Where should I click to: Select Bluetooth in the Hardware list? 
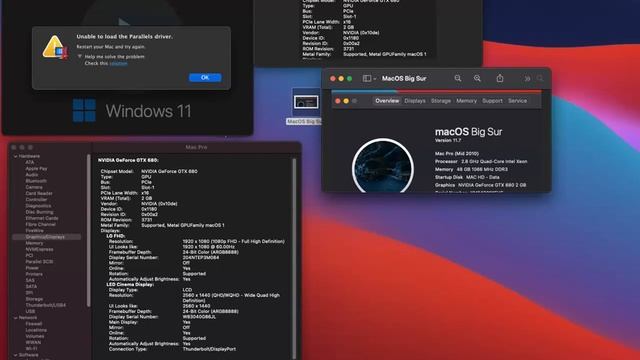[36, 181]
